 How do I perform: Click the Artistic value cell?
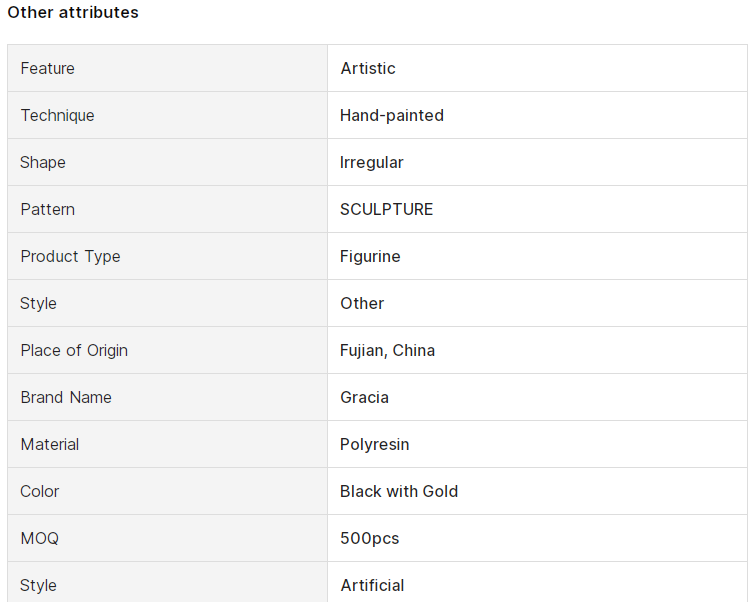click(x=537, y=68)
